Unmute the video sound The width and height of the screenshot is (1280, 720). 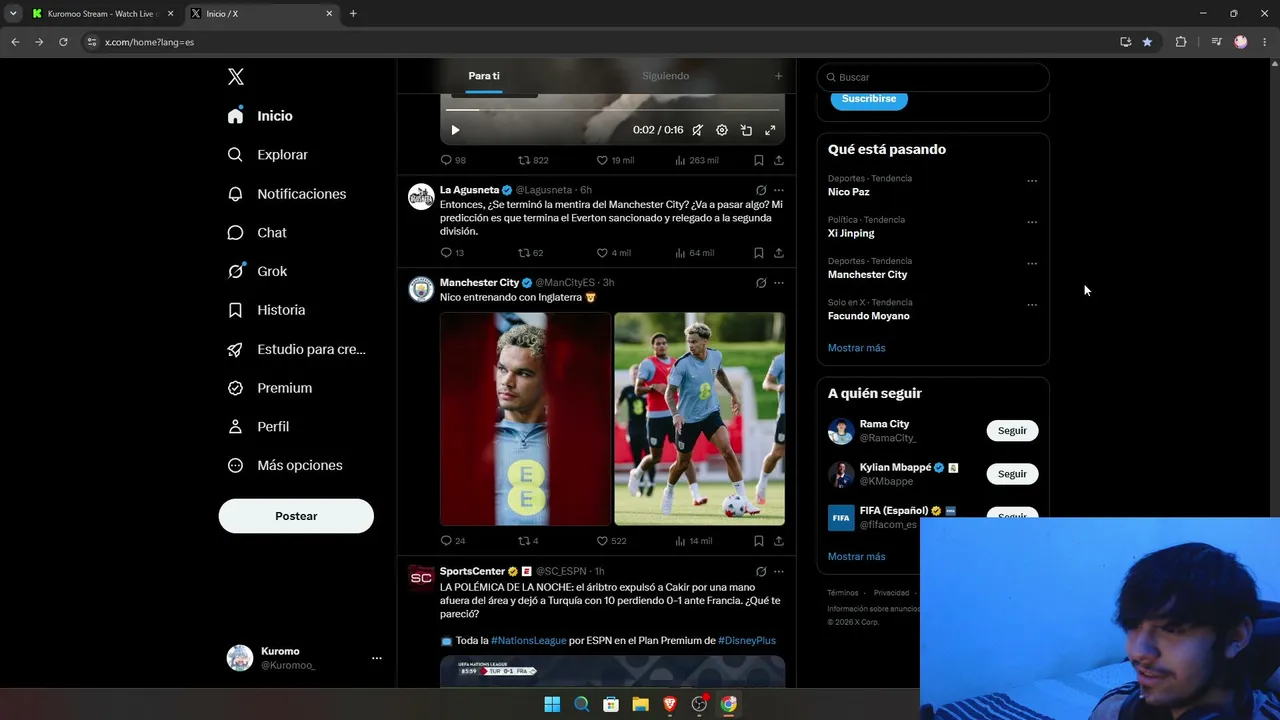(x=697, y=130)
